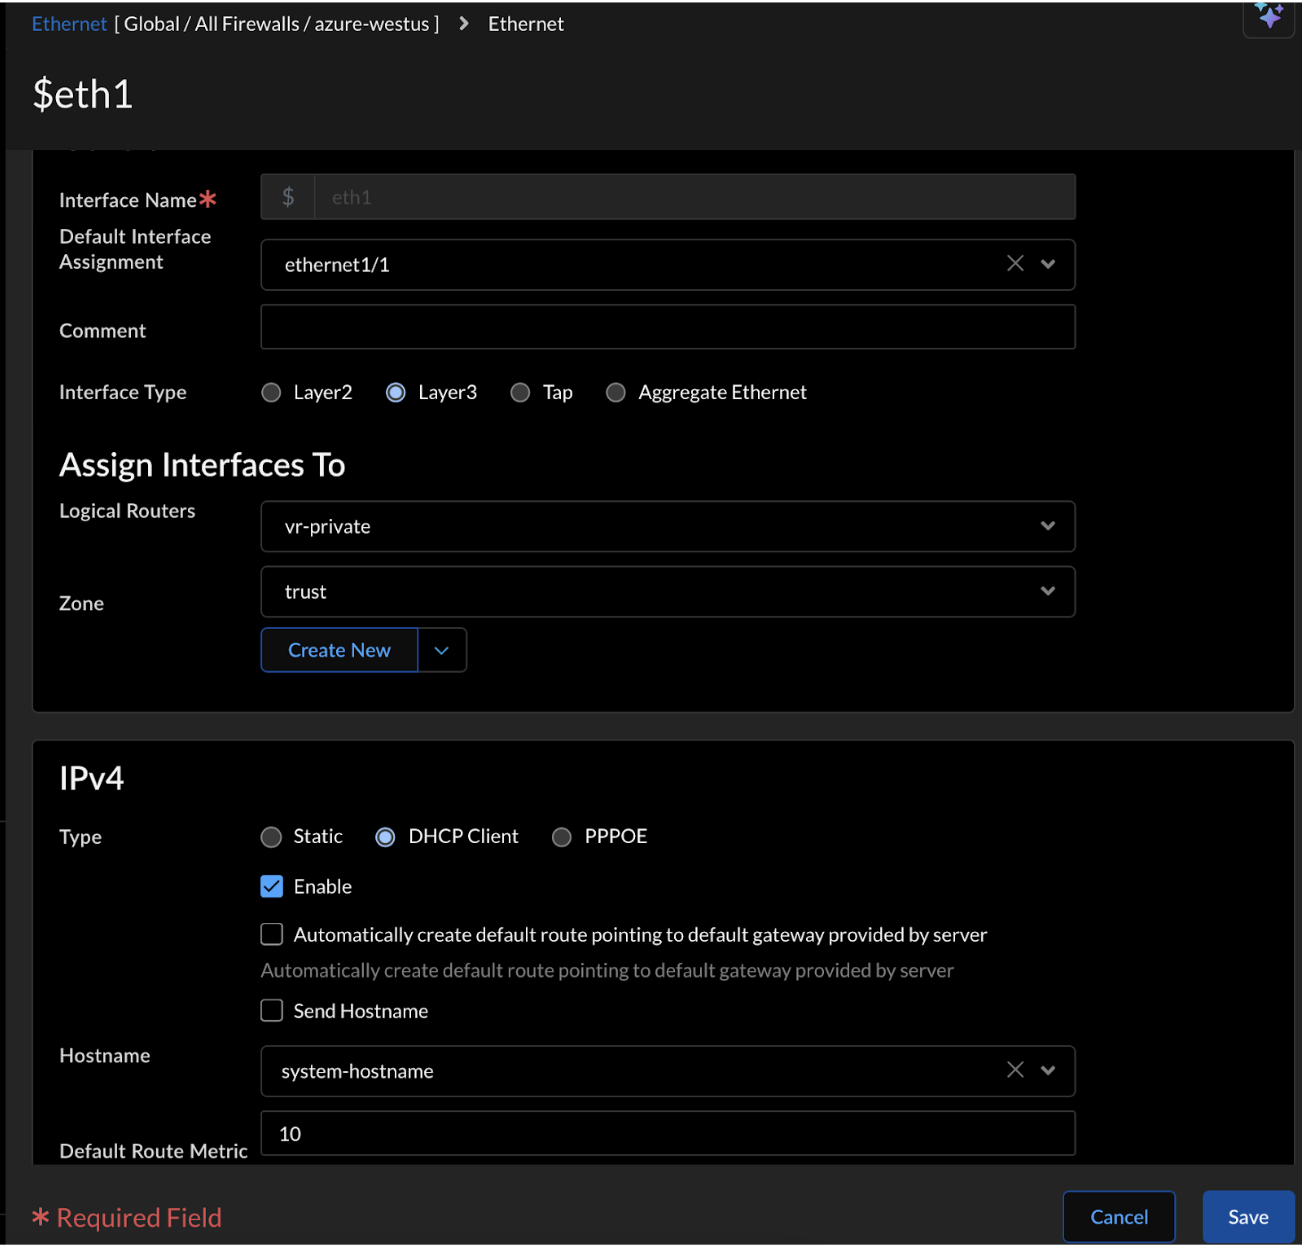The height and width of the screenshot is (1248, 1304).
Task: Clear the ethernet1/1 interface assignment
Action: (x=1015, y=264)
